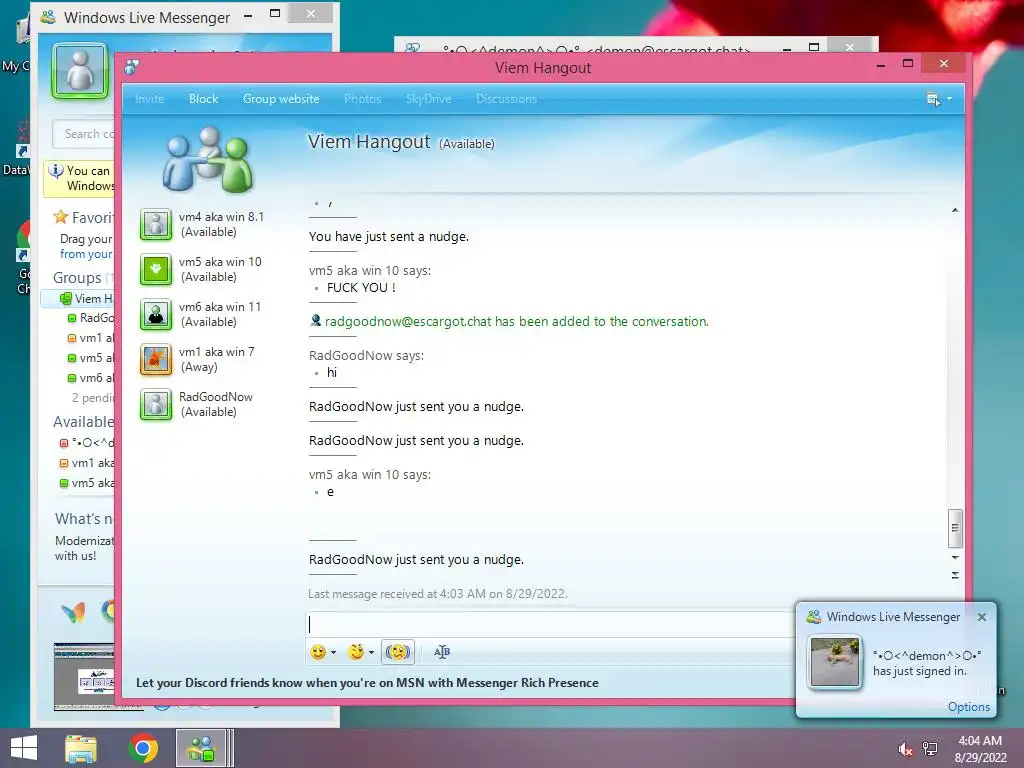Expand the show menu dropdown arrow

(x=950, y=99)
